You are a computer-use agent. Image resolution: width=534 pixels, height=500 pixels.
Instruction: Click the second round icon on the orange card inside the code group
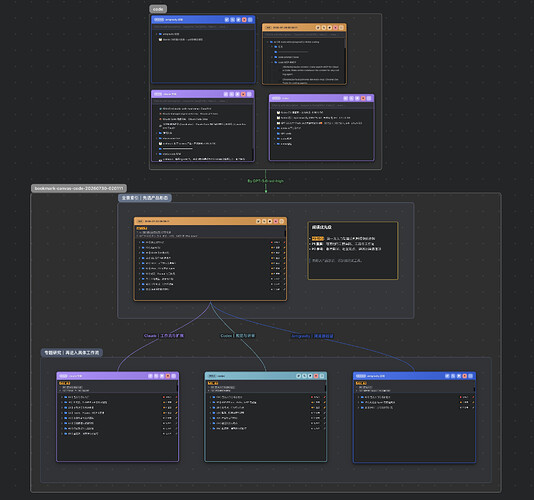tap(324, 28)
